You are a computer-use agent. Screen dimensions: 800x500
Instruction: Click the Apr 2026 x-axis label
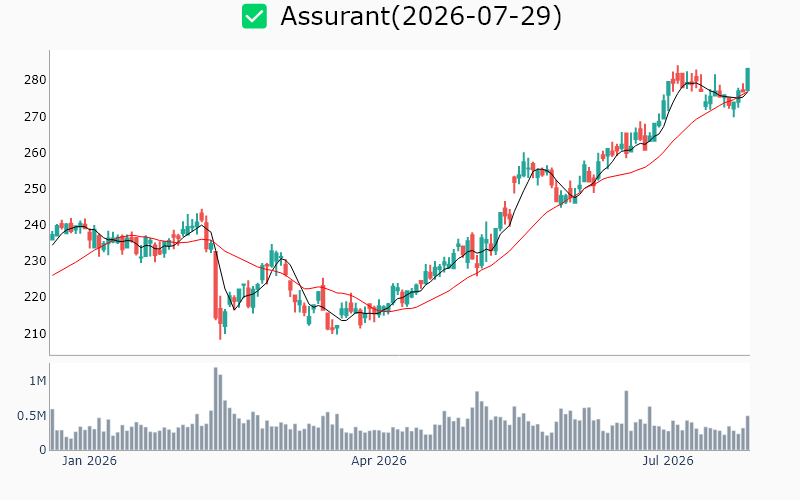click(379, 461)
